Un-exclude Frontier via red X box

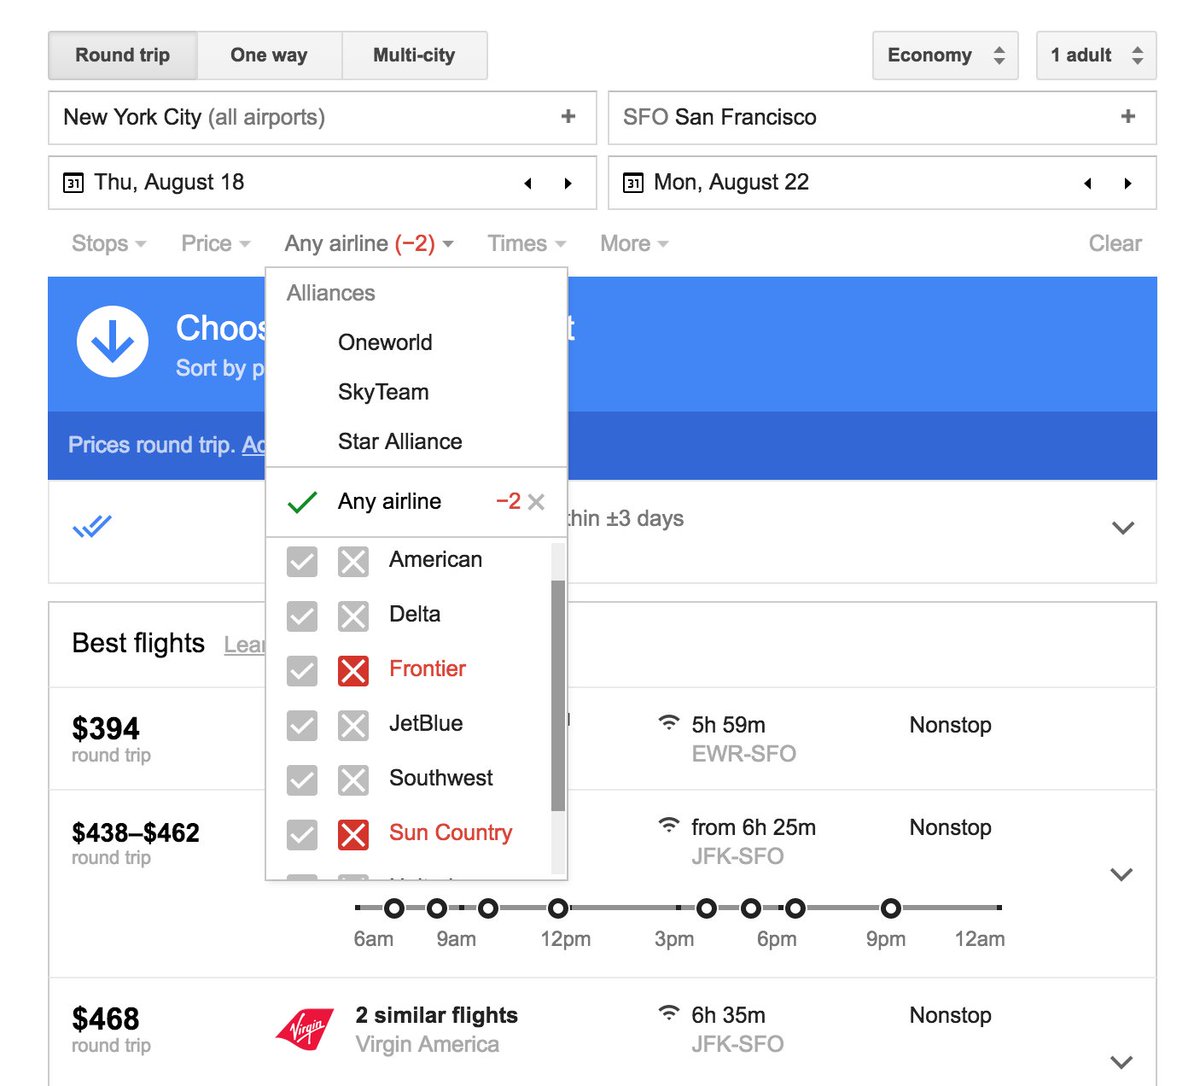[x=353, y=671]
